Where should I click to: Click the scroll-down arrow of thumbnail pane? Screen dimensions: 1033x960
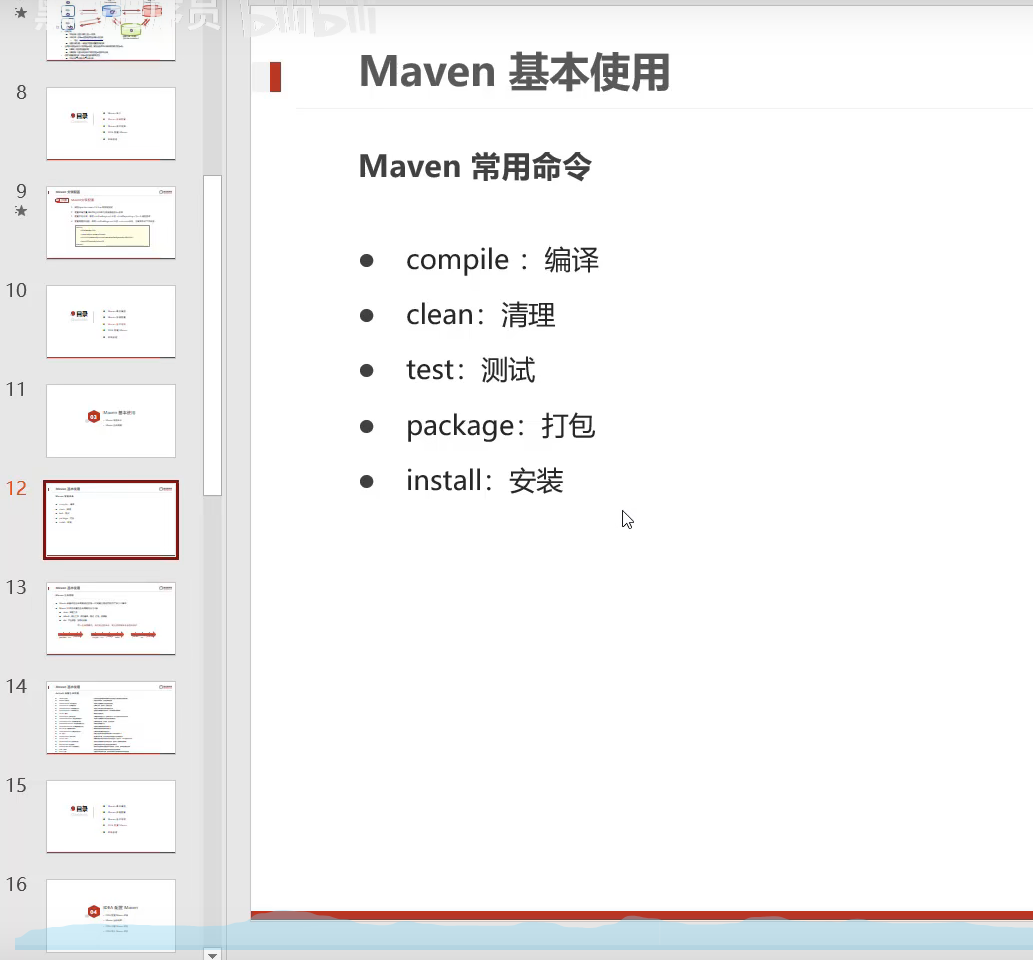[212, 955]
